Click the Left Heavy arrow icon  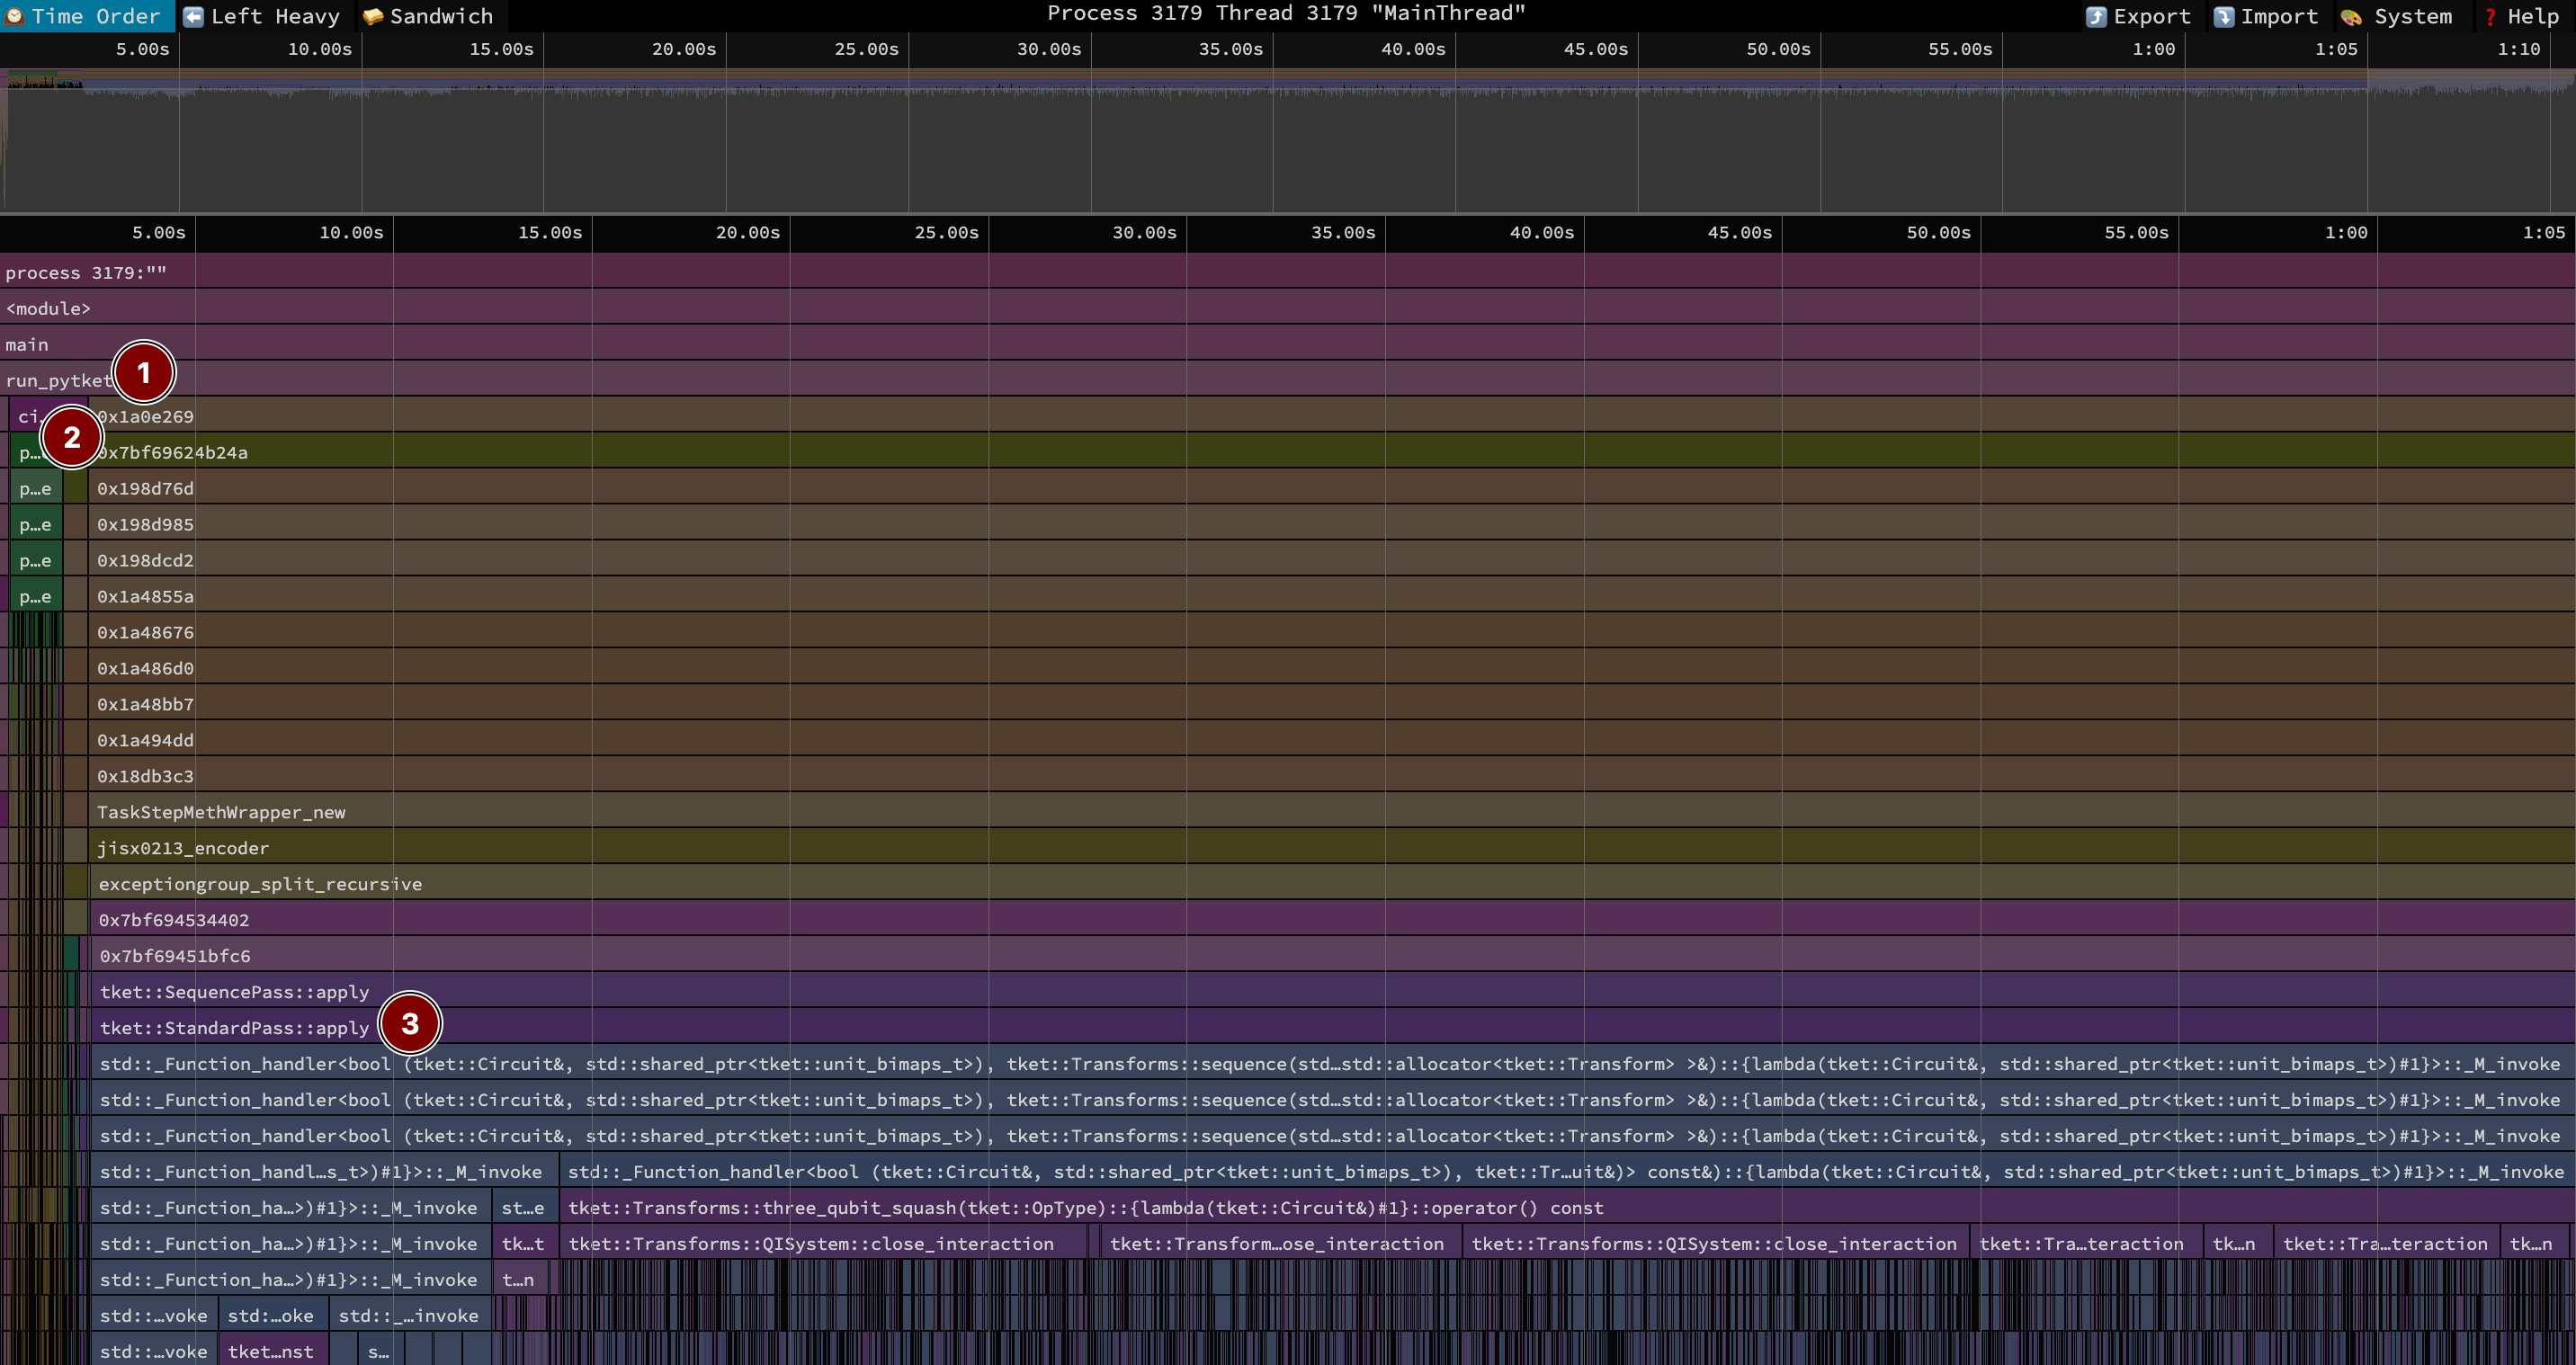click(194, 16)
